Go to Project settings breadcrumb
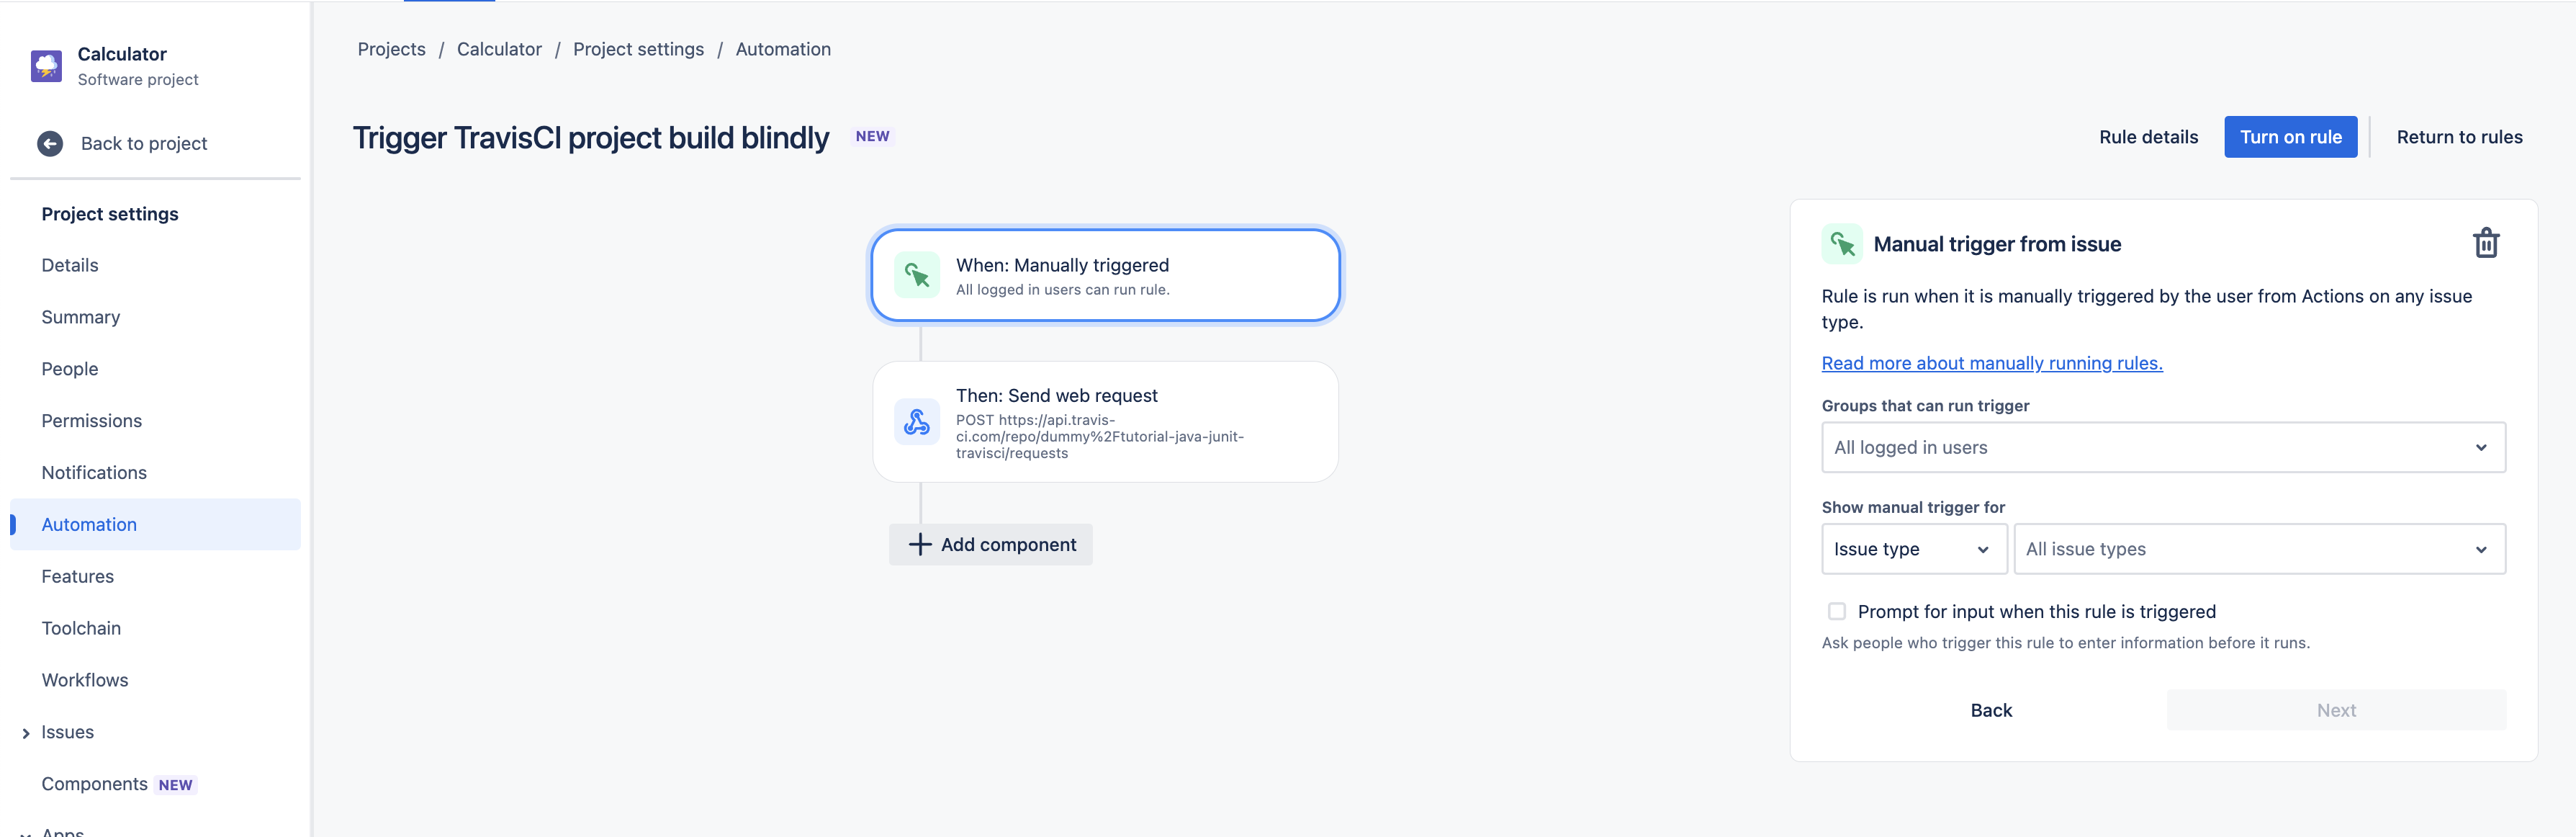The height and width of the screenshot is (837, 2576). (638, 49)
